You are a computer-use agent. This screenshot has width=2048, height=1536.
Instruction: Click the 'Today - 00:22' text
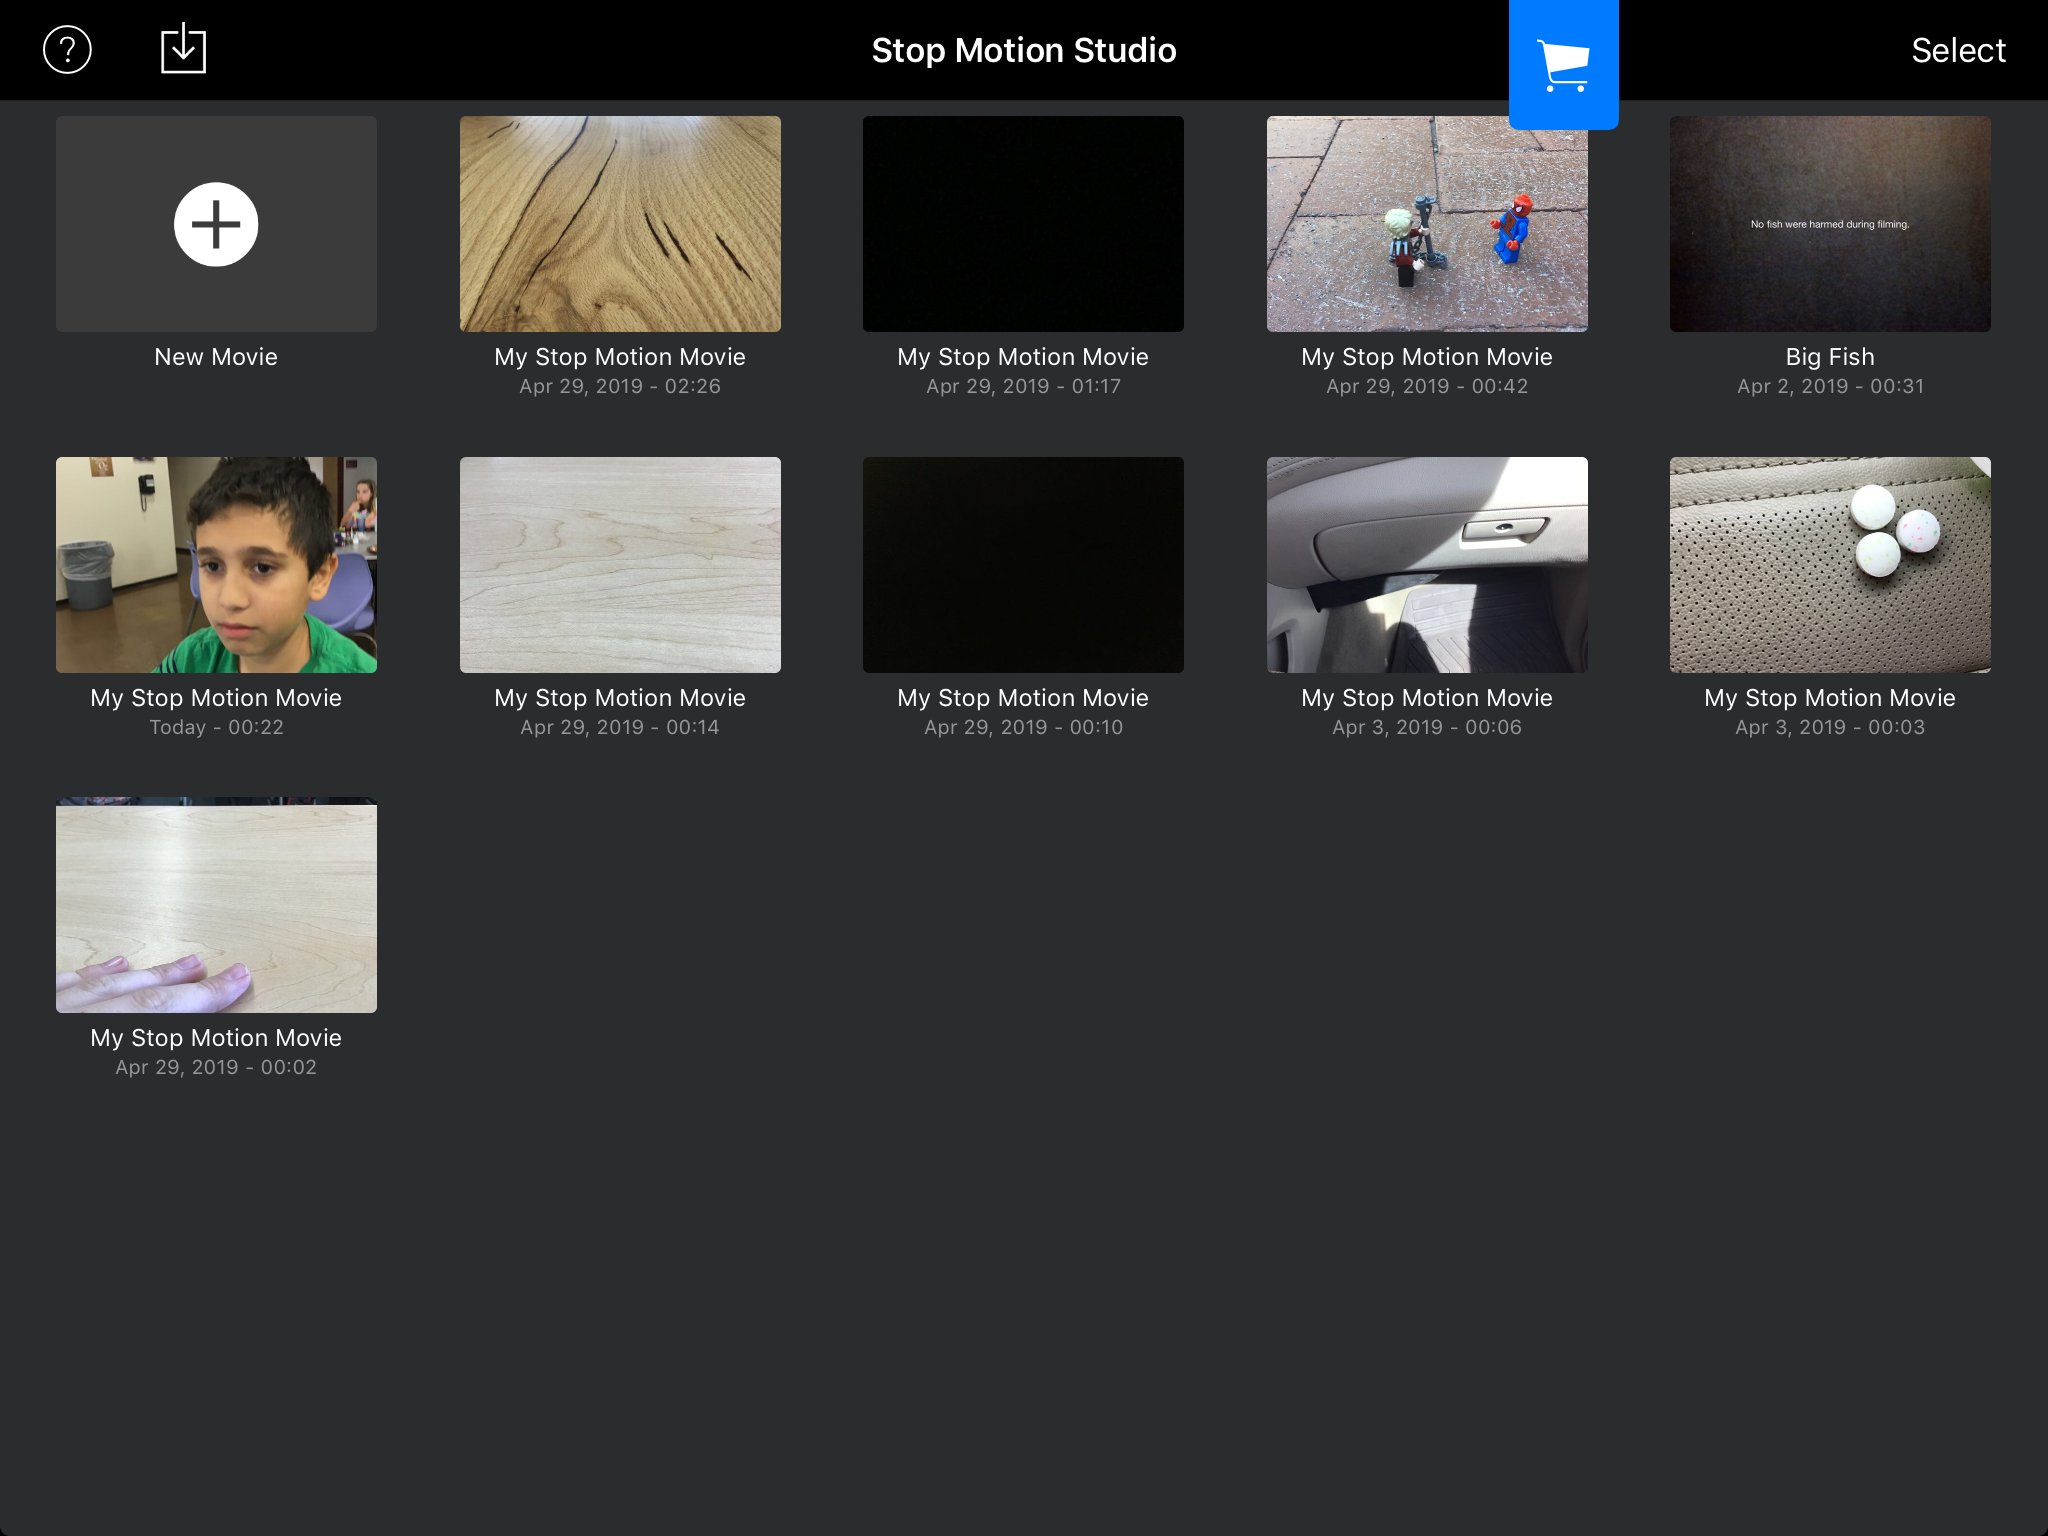[x=216, y=727]
